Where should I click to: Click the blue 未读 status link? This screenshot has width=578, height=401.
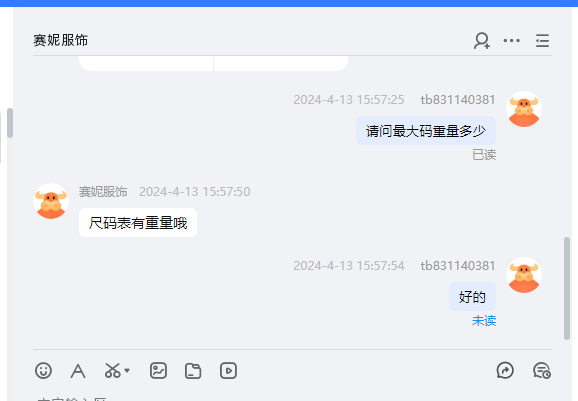(x=484, y=321)
